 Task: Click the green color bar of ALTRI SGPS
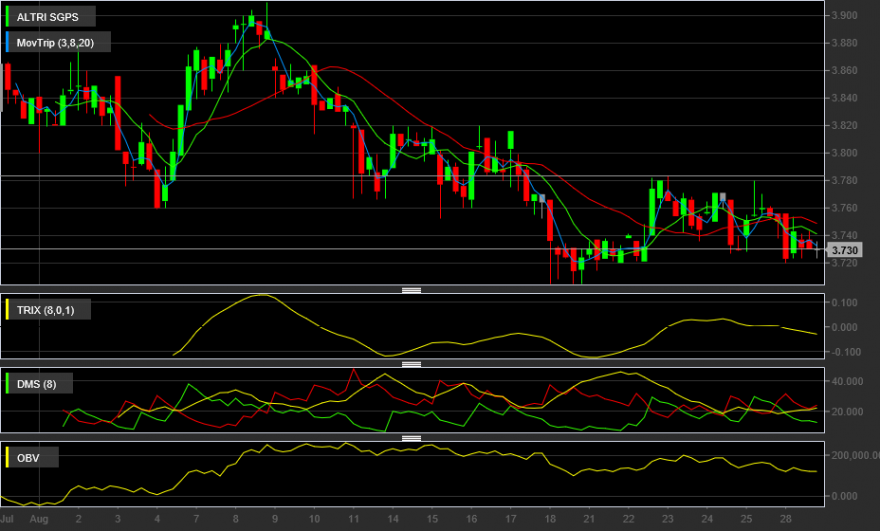pos(7,17)
